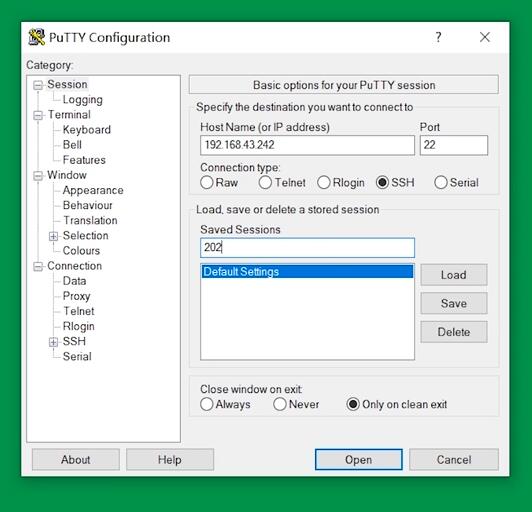Open the Telnet category in the tree
The image size is (532, 512).
point(79,311)
